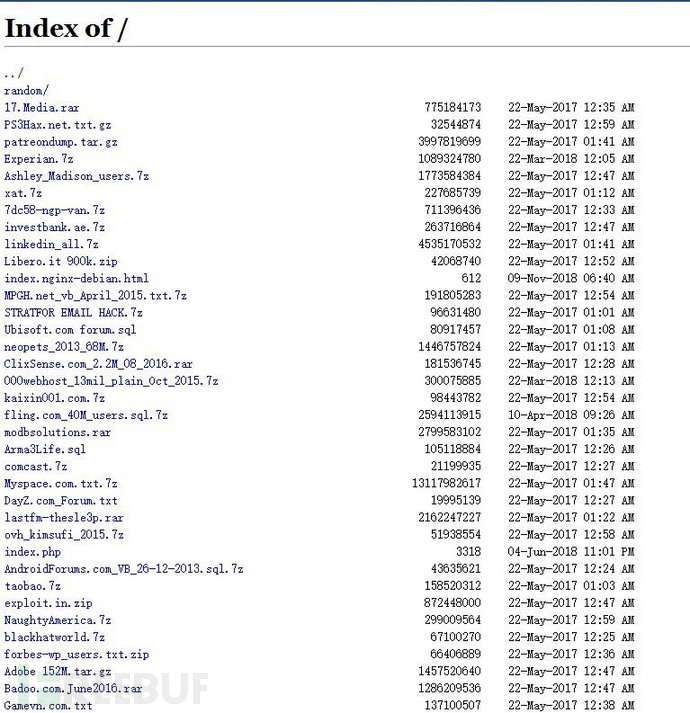Open the index.php link

33,552
